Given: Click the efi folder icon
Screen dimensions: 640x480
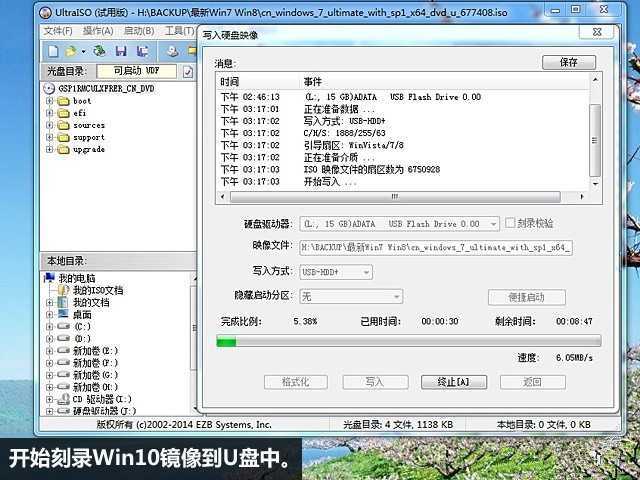Looking at the screenshot, I should 63,113.
